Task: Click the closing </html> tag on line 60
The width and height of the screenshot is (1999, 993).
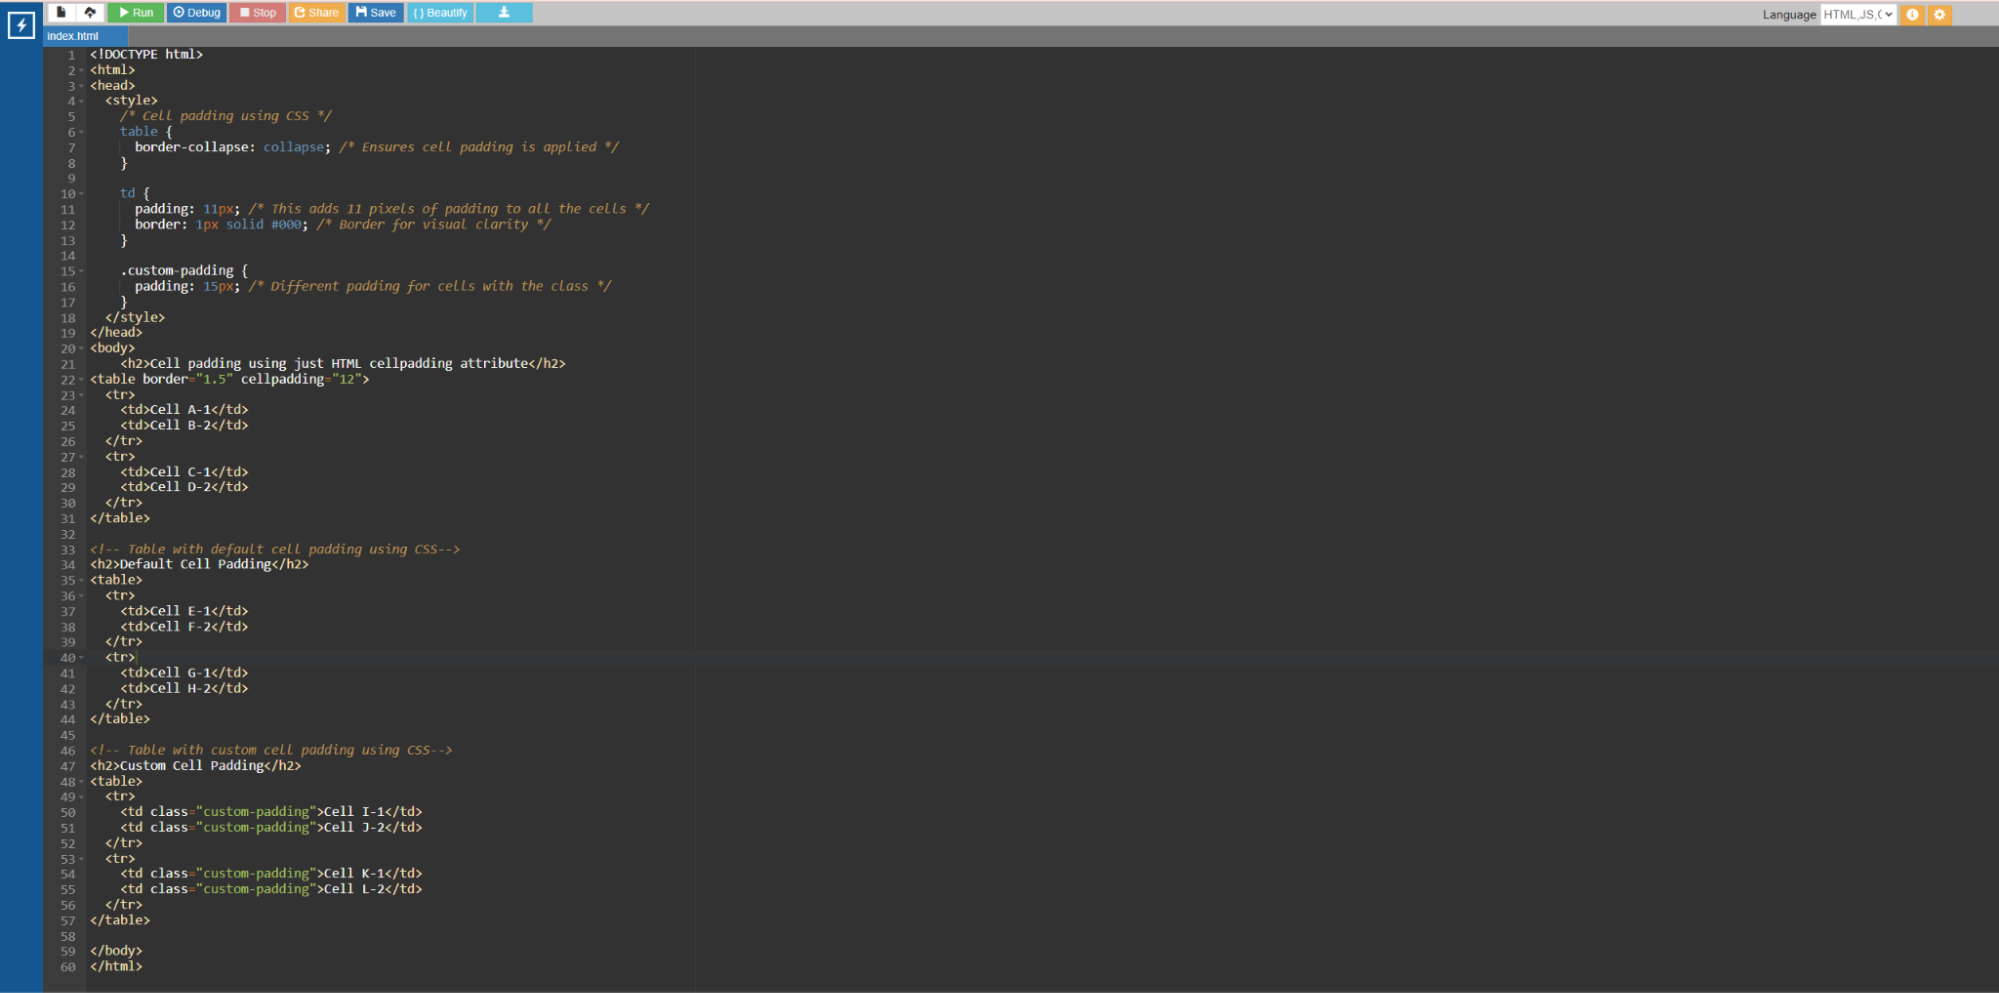Action: [x=116, y=967]
